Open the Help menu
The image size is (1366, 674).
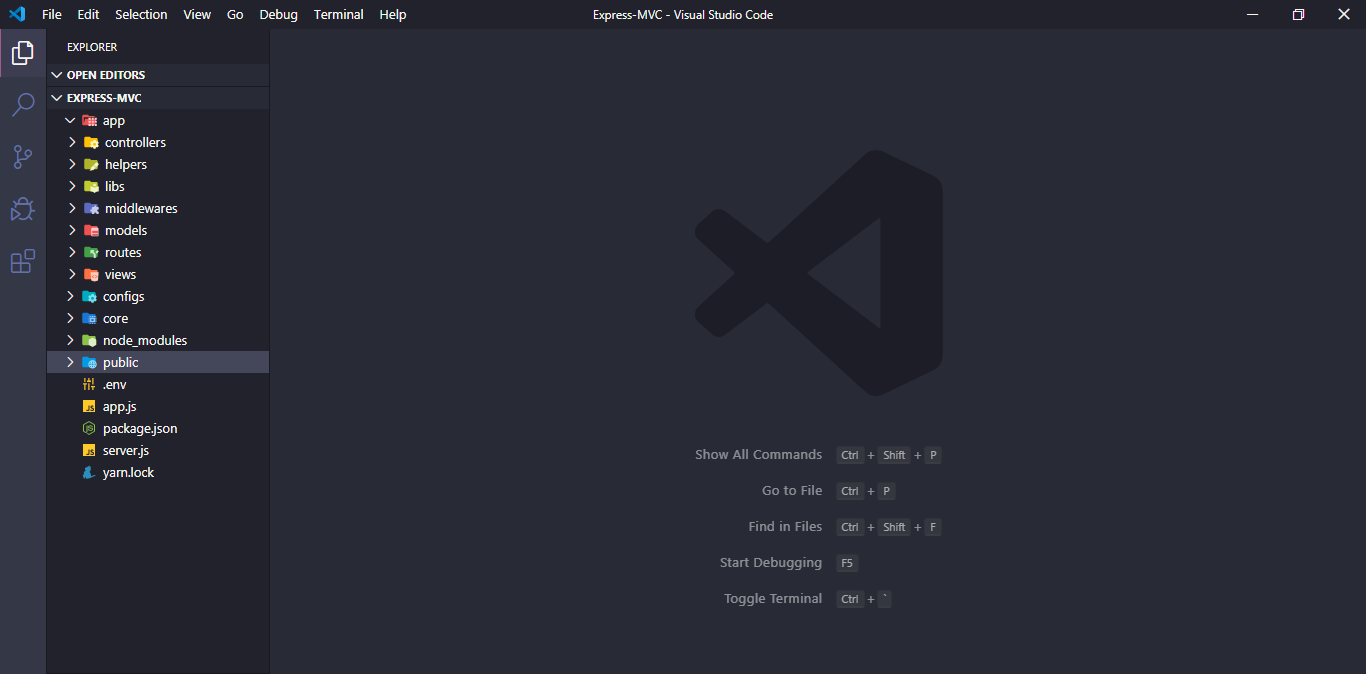393,14
